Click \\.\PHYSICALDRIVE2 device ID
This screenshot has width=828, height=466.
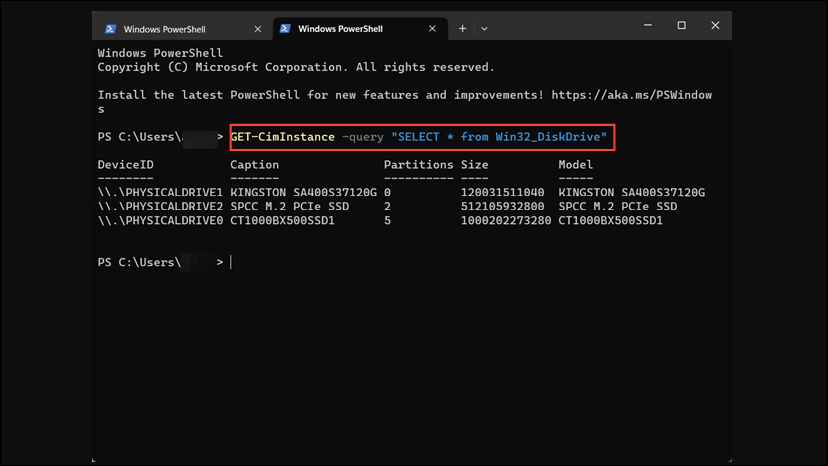160,207
